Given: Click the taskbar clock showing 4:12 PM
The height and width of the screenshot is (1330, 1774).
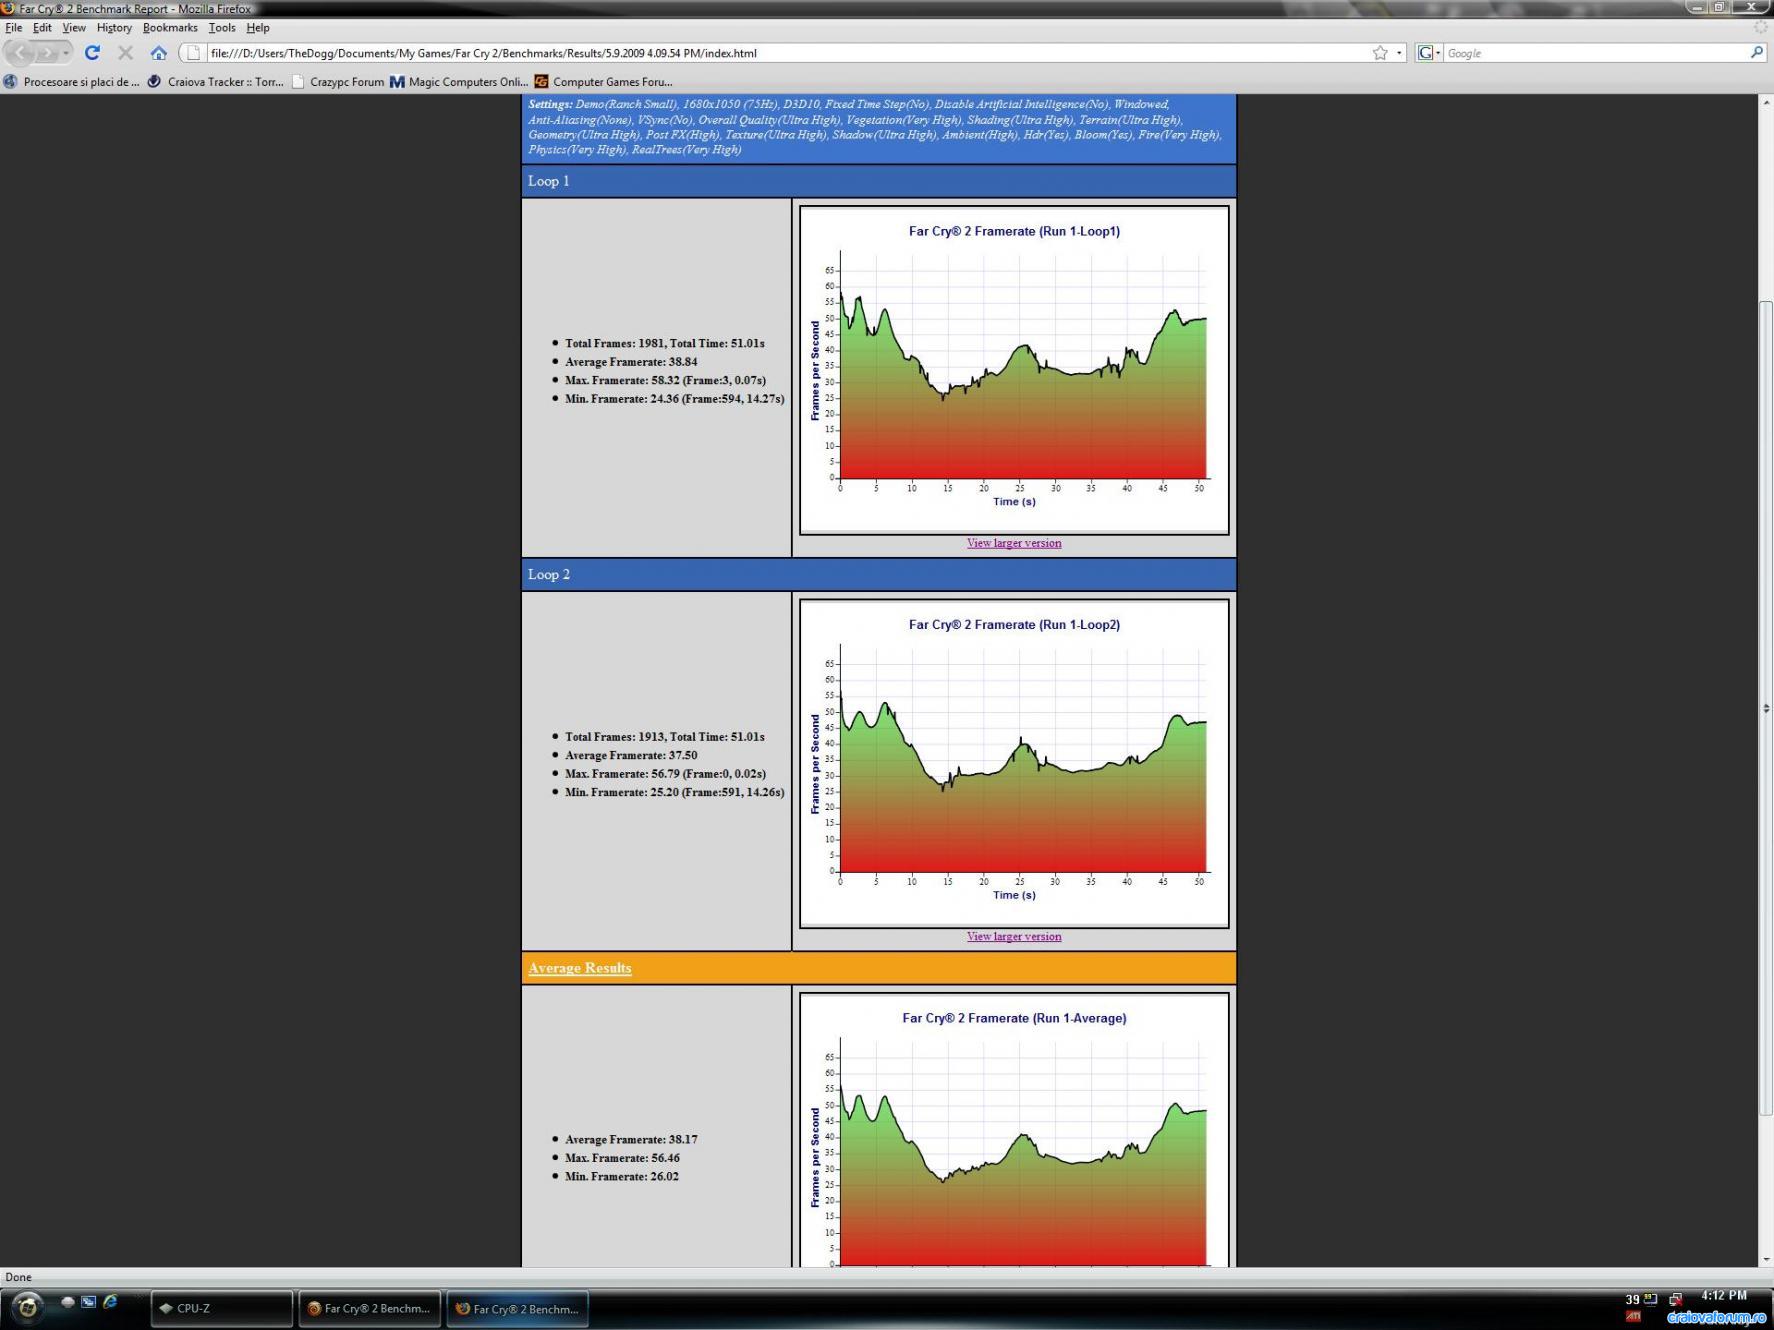Looking at the screenshot, I should (x=1724, y=1296).
